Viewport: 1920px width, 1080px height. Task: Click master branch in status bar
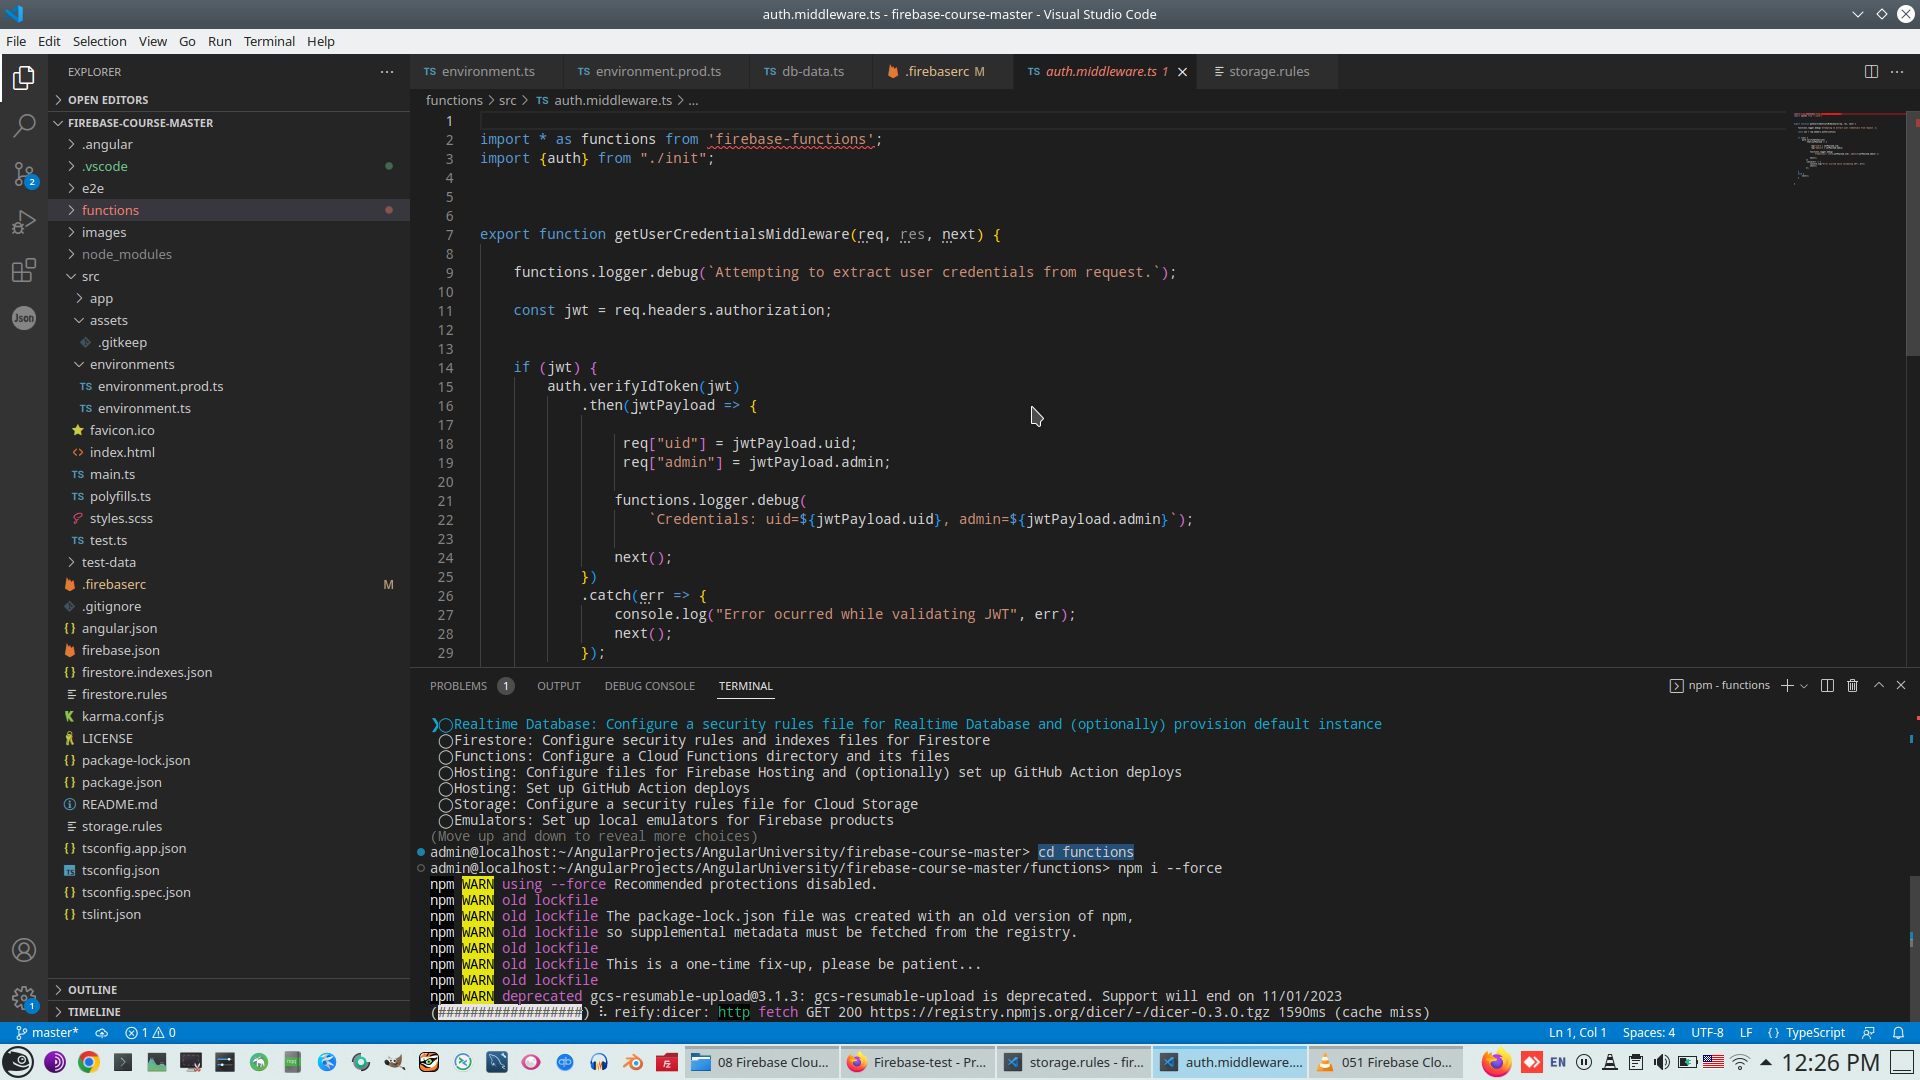(x=48, y=1033)
